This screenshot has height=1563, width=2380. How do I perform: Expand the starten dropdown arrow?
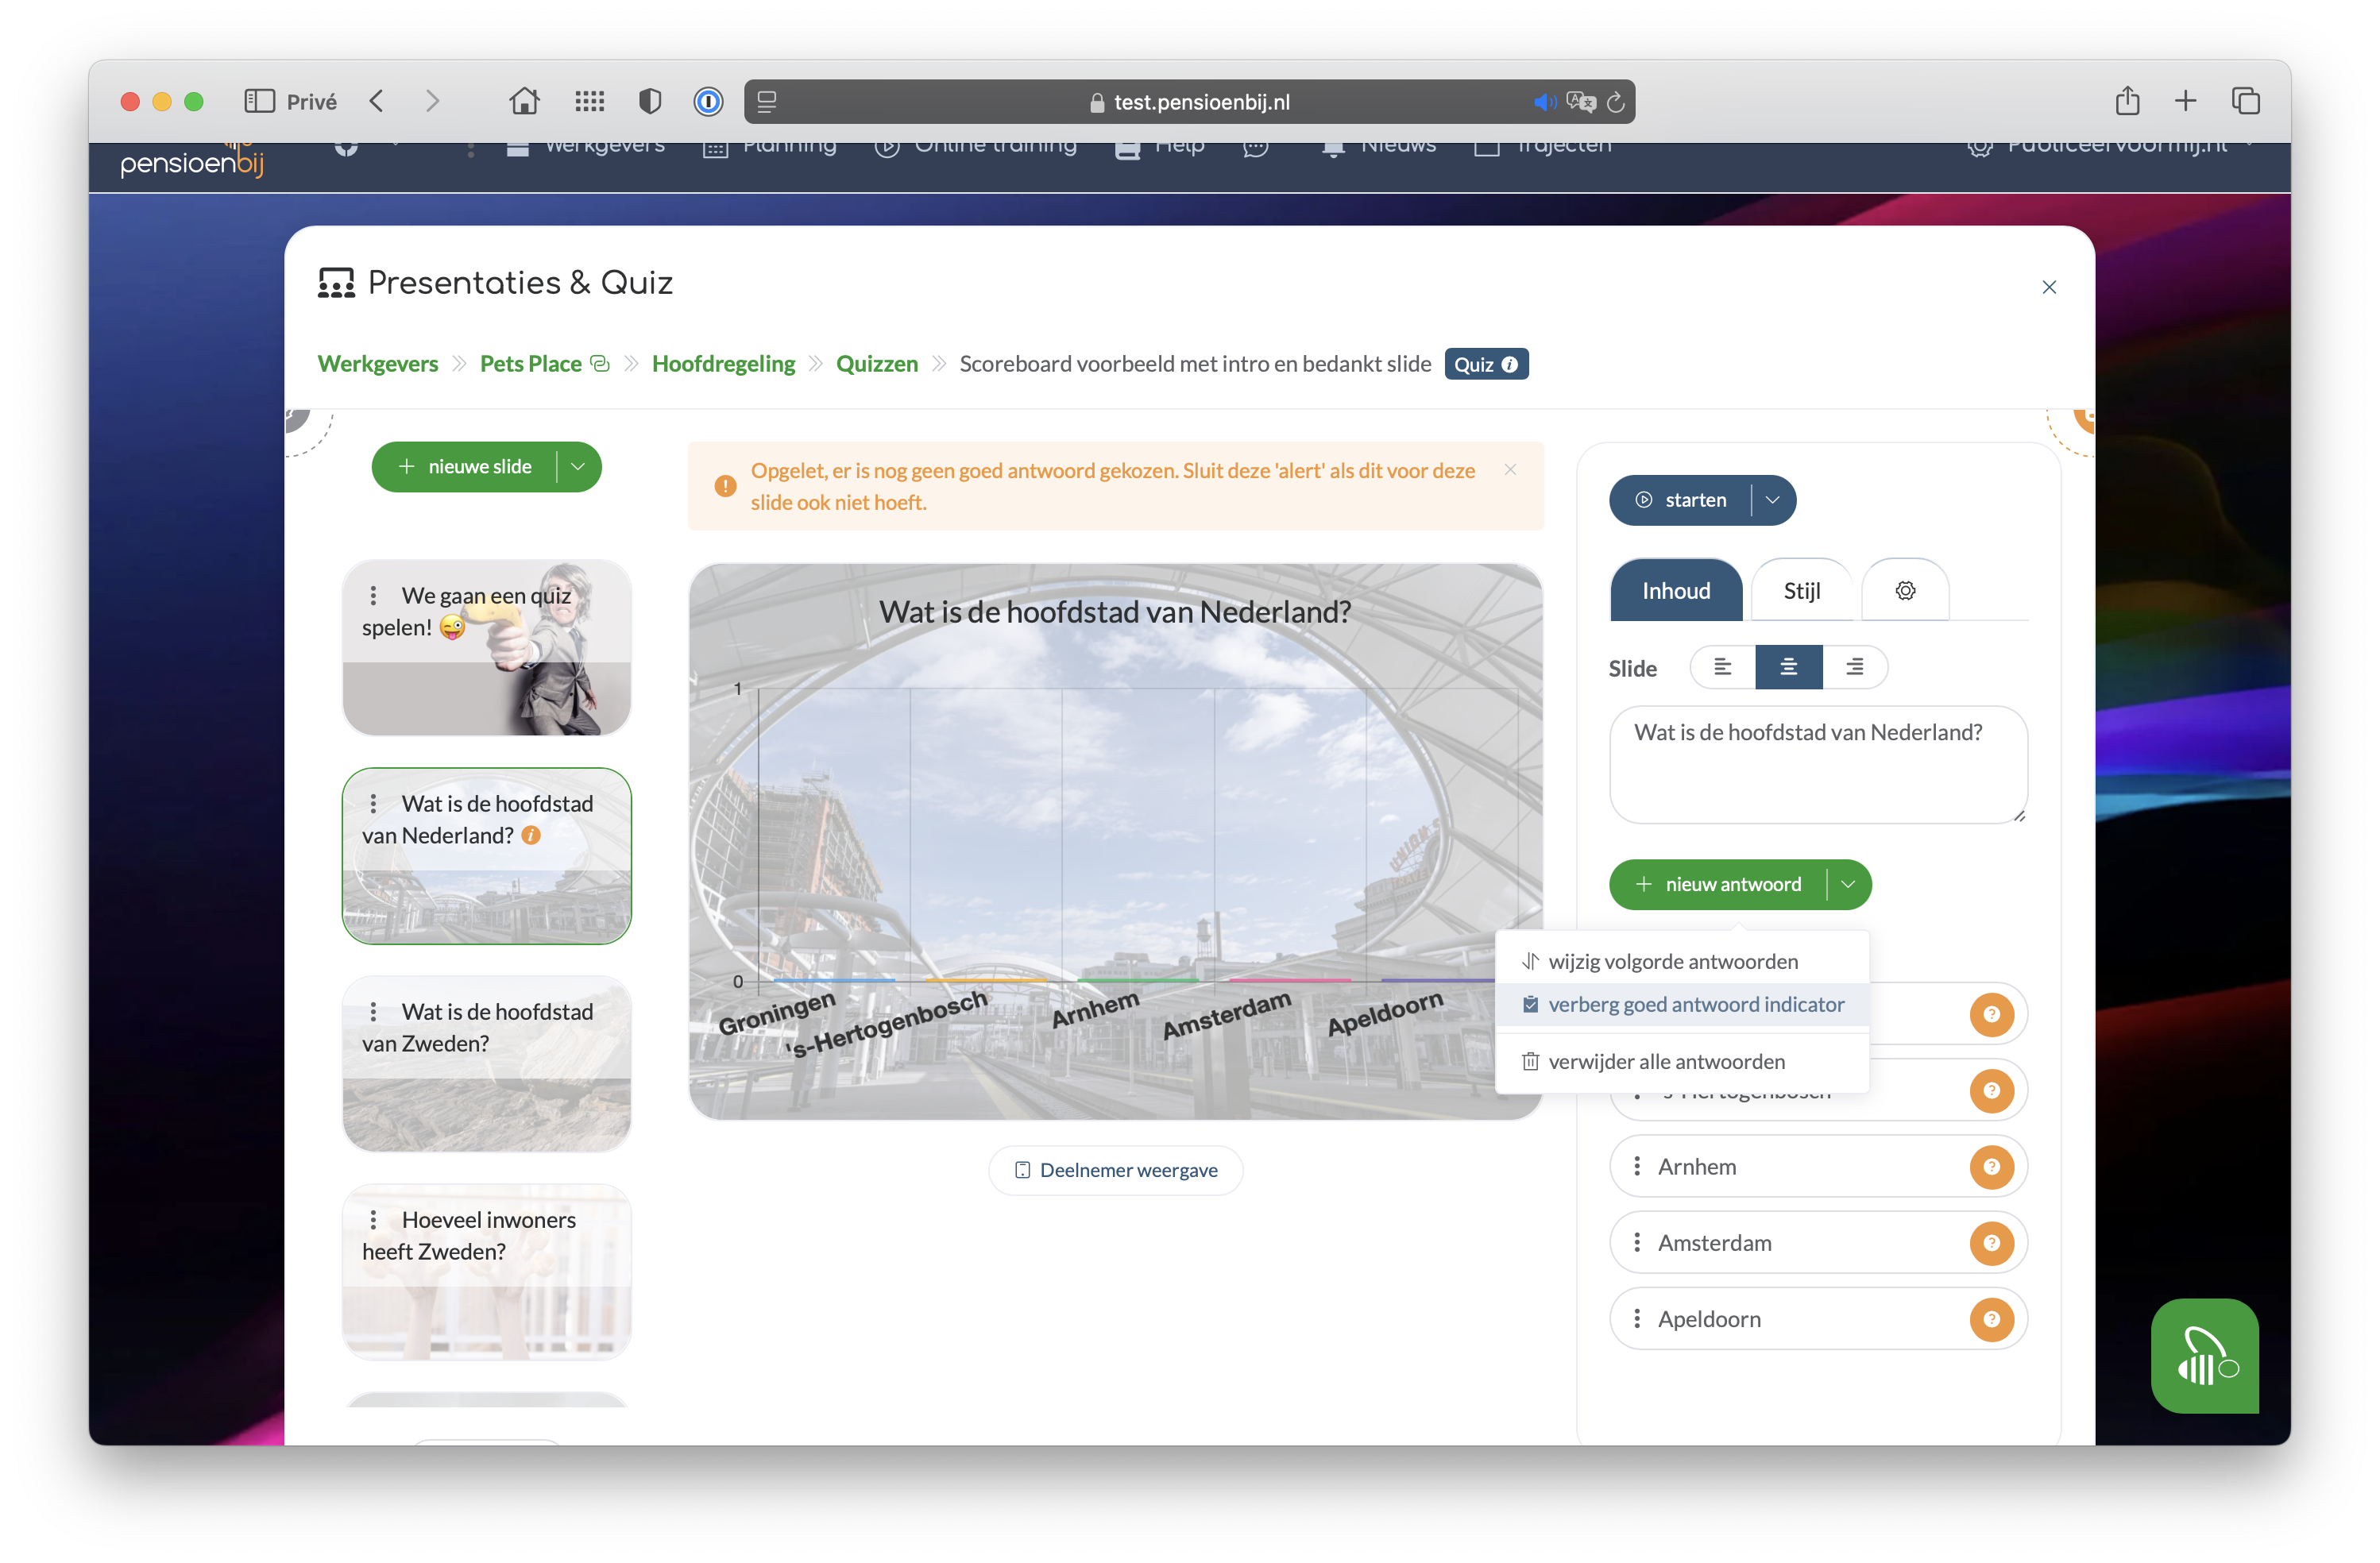(x=1773, y=500)
